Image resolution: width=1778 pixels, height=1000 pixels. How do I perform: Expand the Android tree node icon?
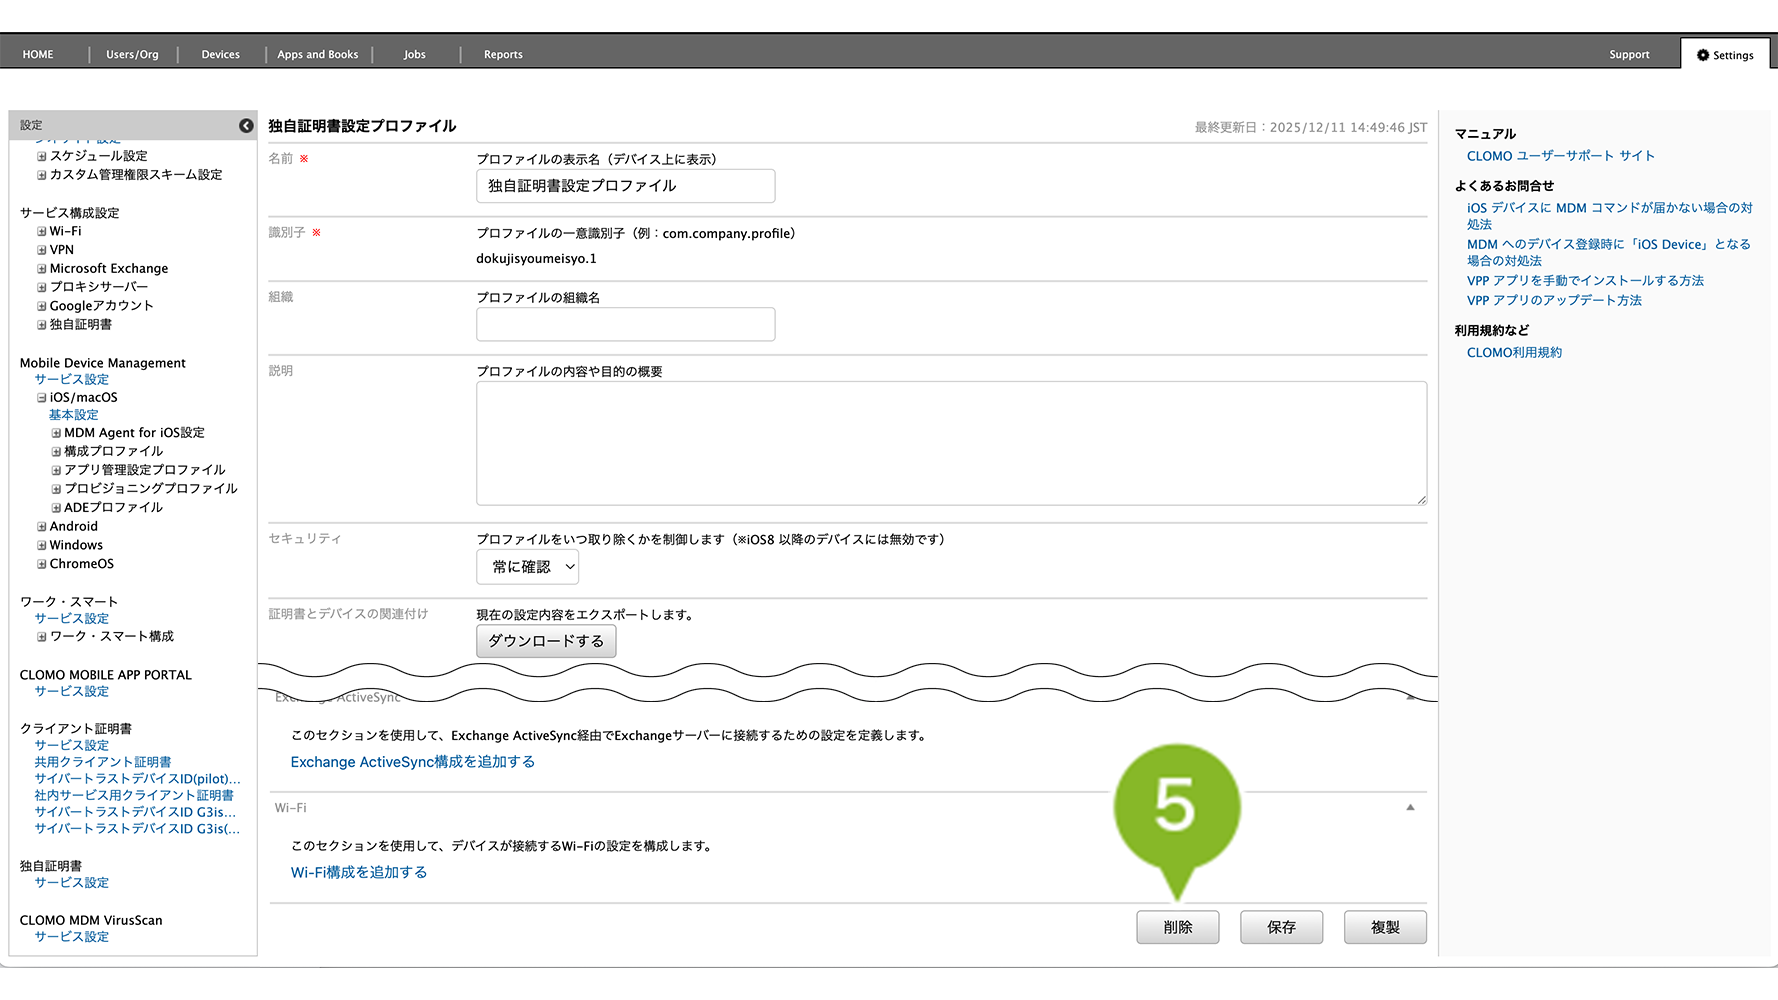tap(42, 527)
